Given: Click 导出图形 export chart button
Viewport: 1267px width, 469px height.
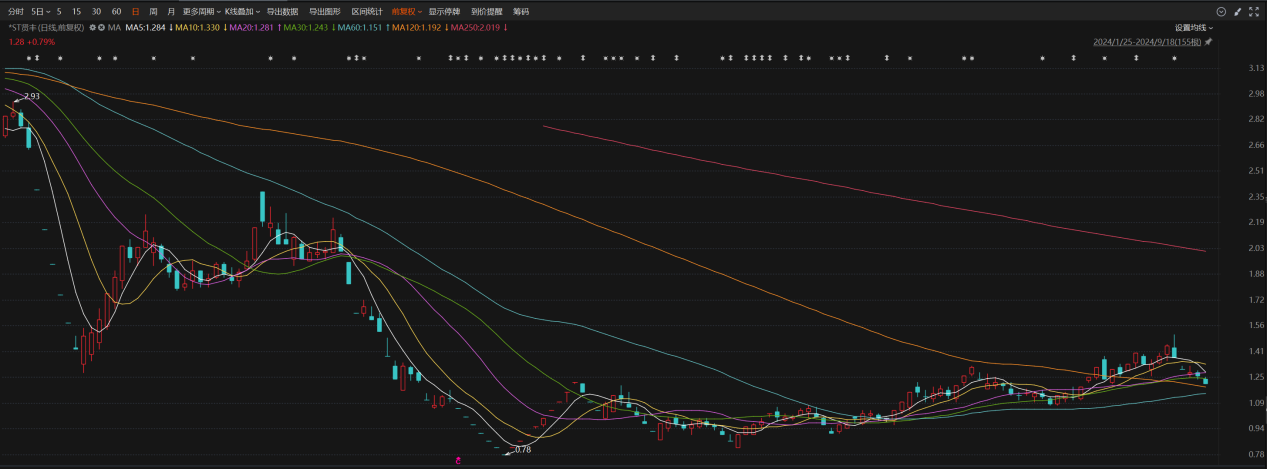Looking at the screenshot, I should [325, 12].
